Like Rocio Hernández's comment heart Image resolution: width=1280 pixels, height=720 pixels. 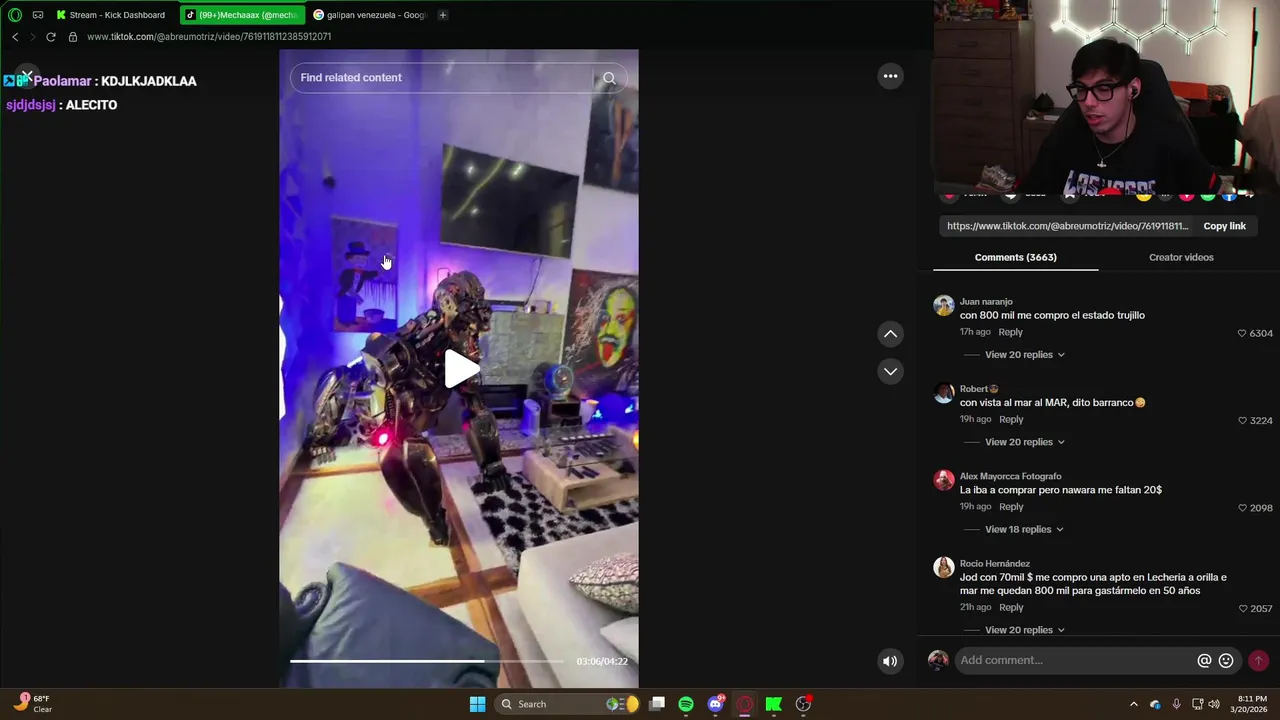[x=1242, y=609]
